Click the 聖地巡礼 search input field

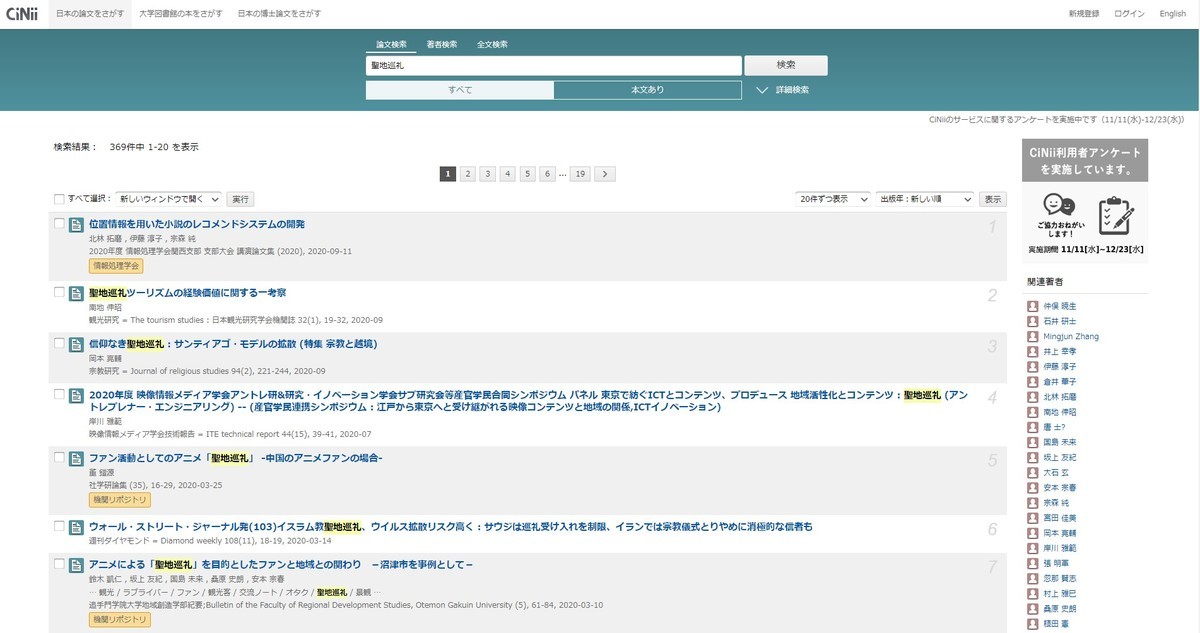[x=554, y=65]
